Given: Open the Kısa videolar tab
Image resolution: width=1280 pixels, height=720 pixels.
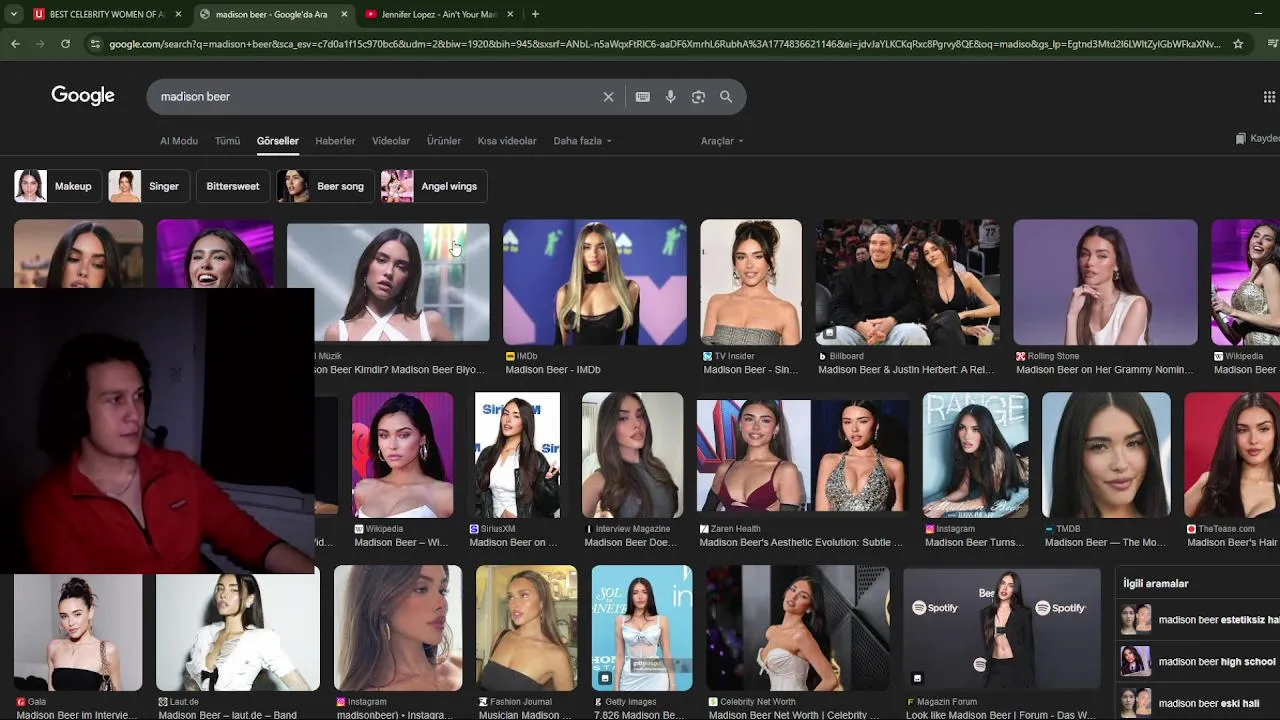Looking at the screenshot, I should click(x=507, y=141).
